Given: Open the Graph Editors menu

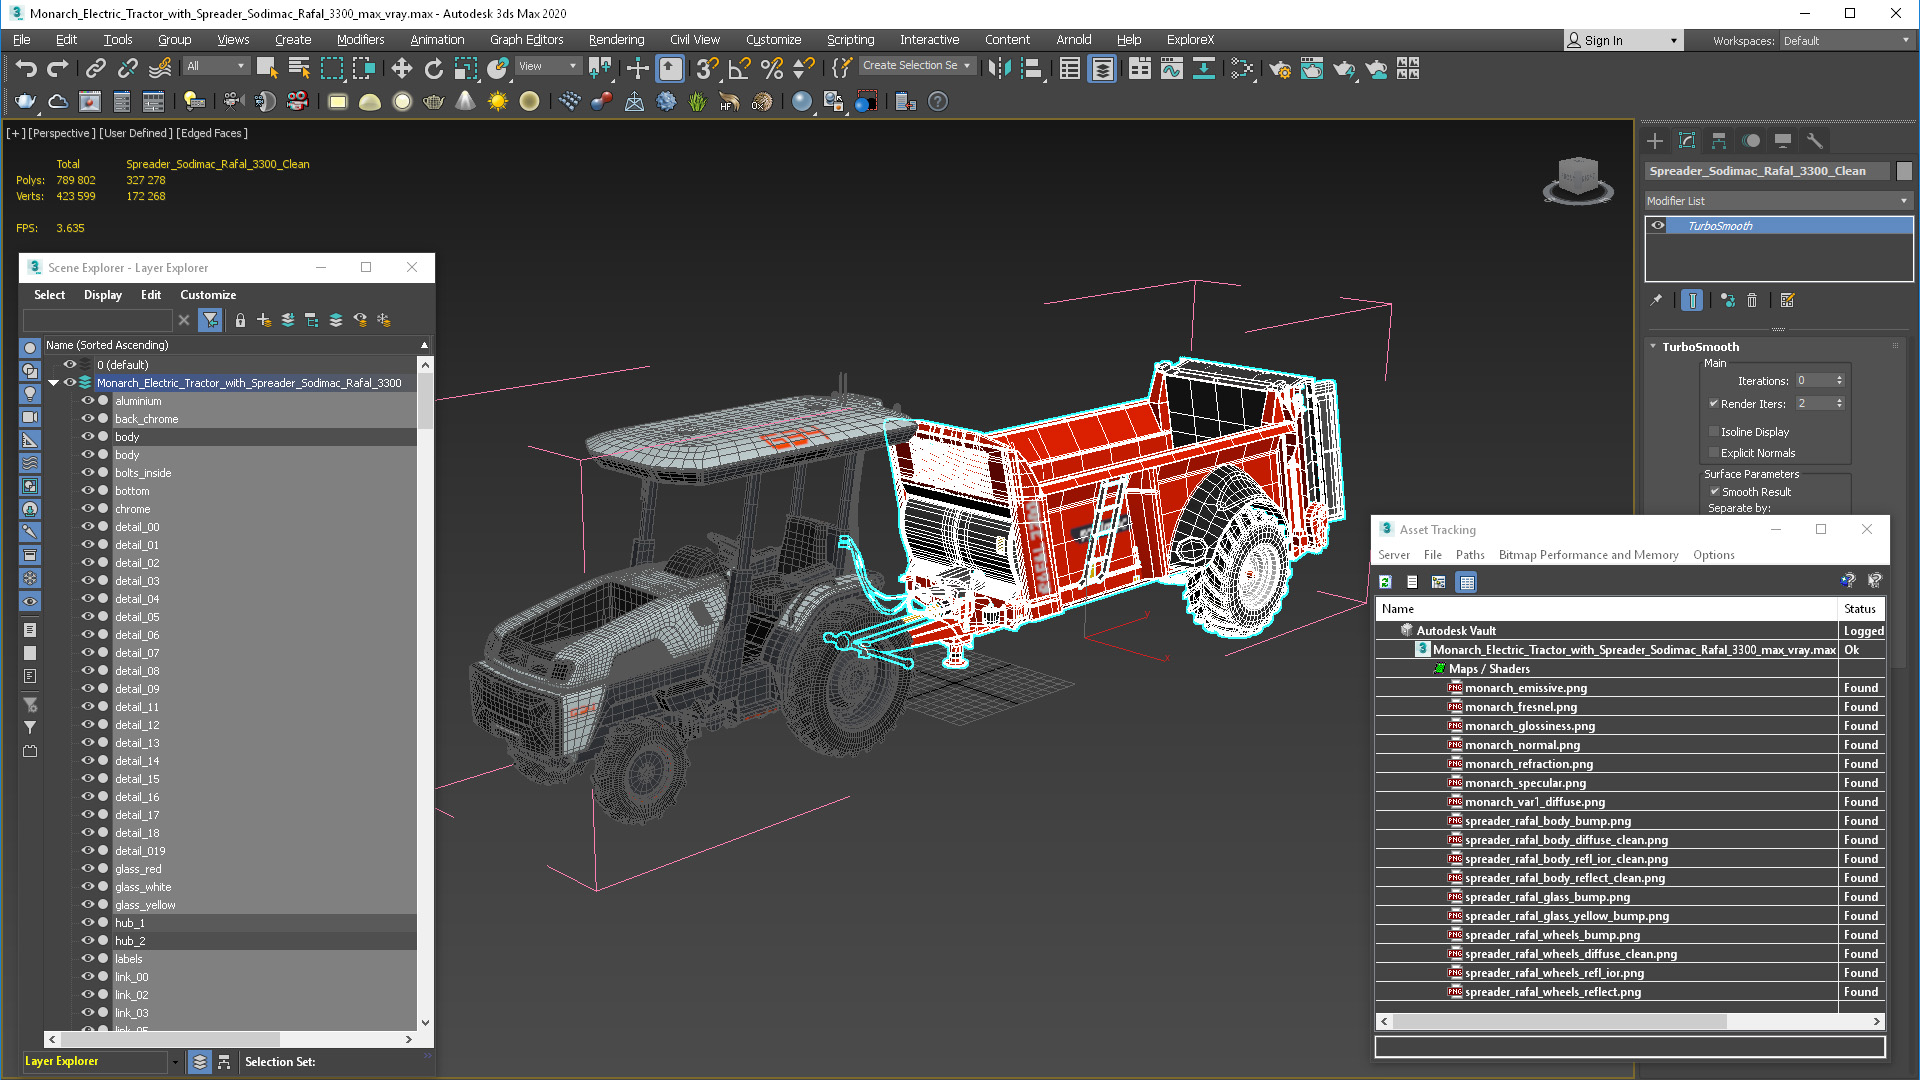Looking at the screenshot, I should [x=526, y=40].
